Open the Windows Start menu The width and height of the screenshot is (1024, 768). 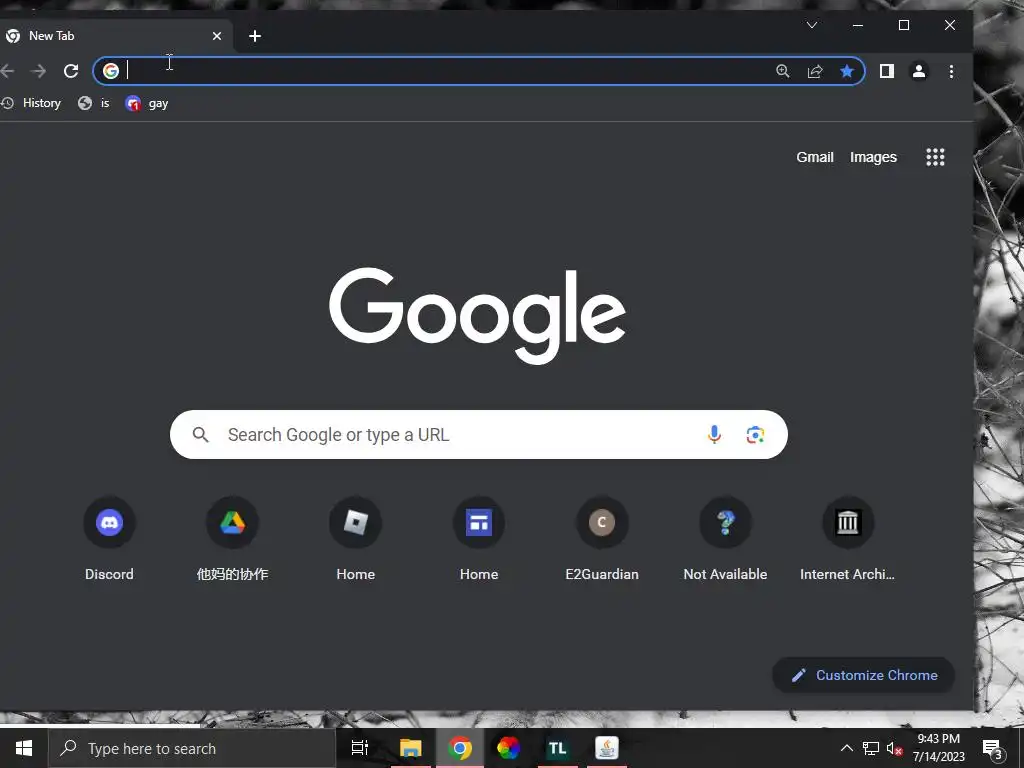(x=24, y=748)
